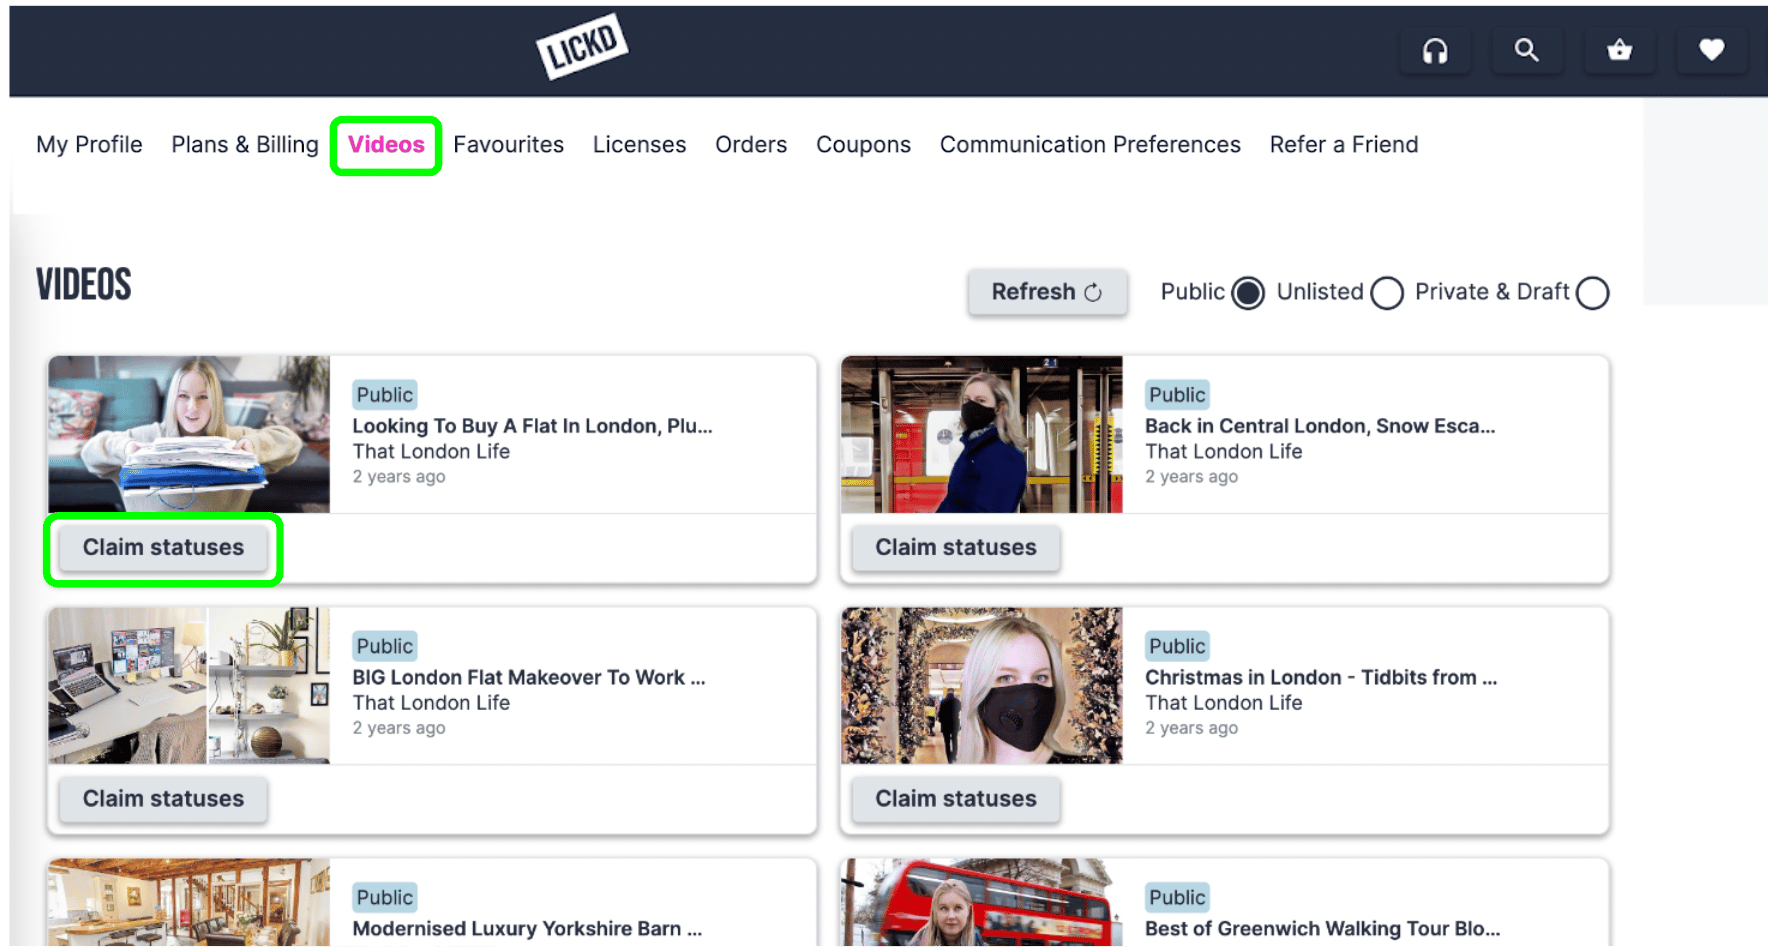Screen dimensions: 1768x952
Task: Click title 'Modernised Luxury Yorkshire Barn ...'
Action: [x=527, y=928]
